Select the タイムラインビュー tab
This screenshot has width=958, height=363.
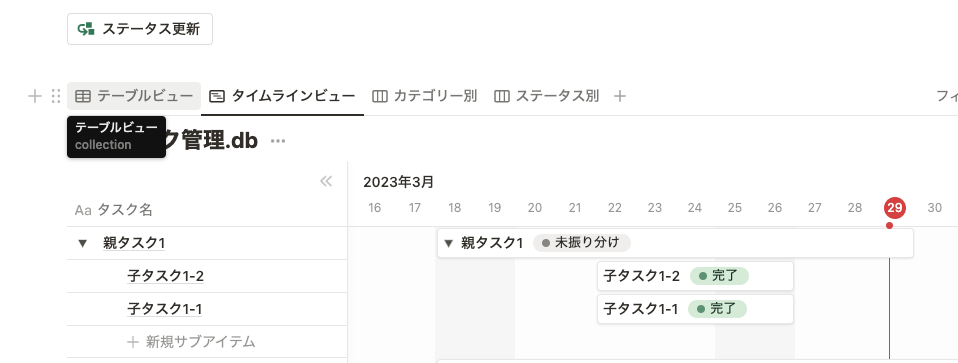(x=282, y=96)
